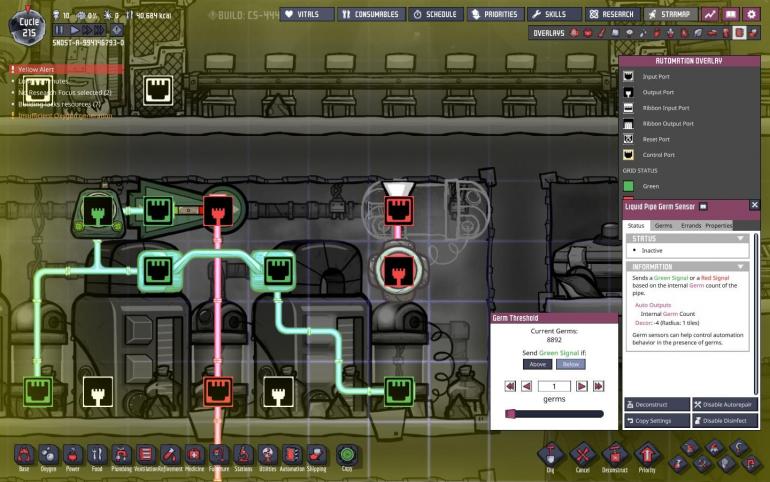Toggle the Conveyor overlay
The image size is (770, 482).
[753, 33]
